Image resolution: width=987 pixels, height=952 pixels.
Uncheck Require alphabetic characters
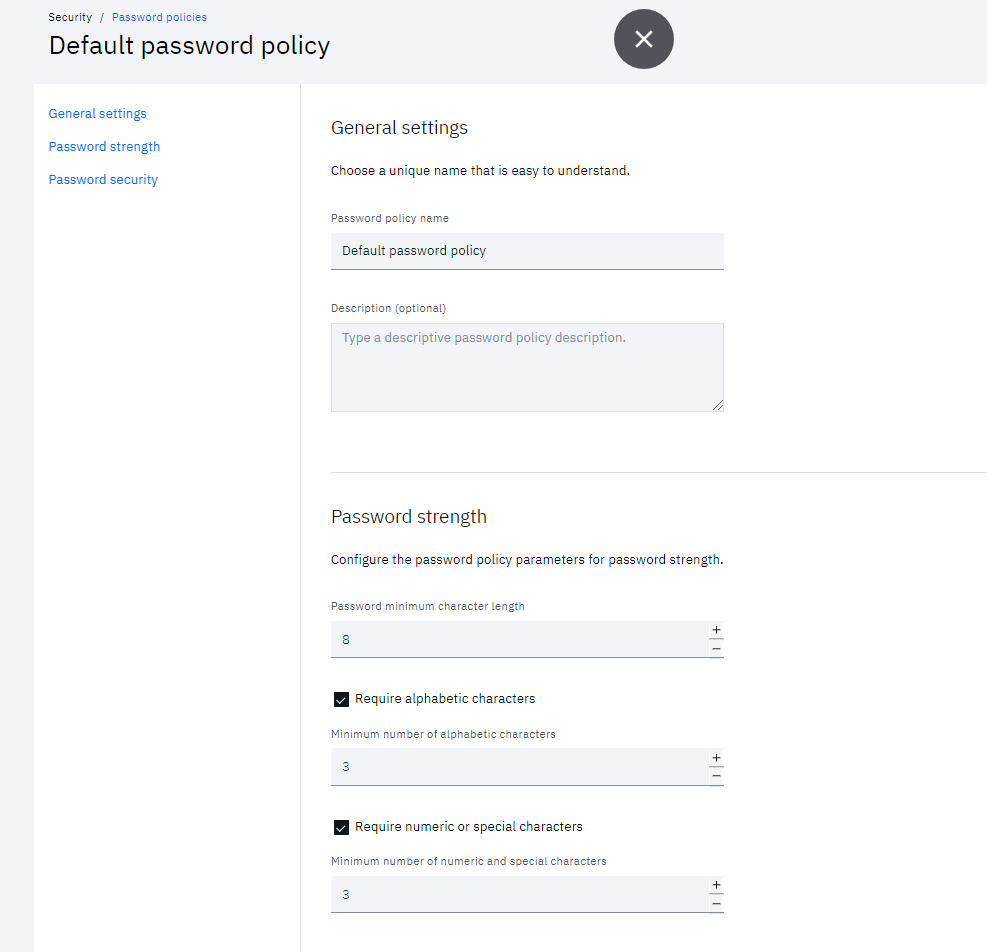point(341,700)
